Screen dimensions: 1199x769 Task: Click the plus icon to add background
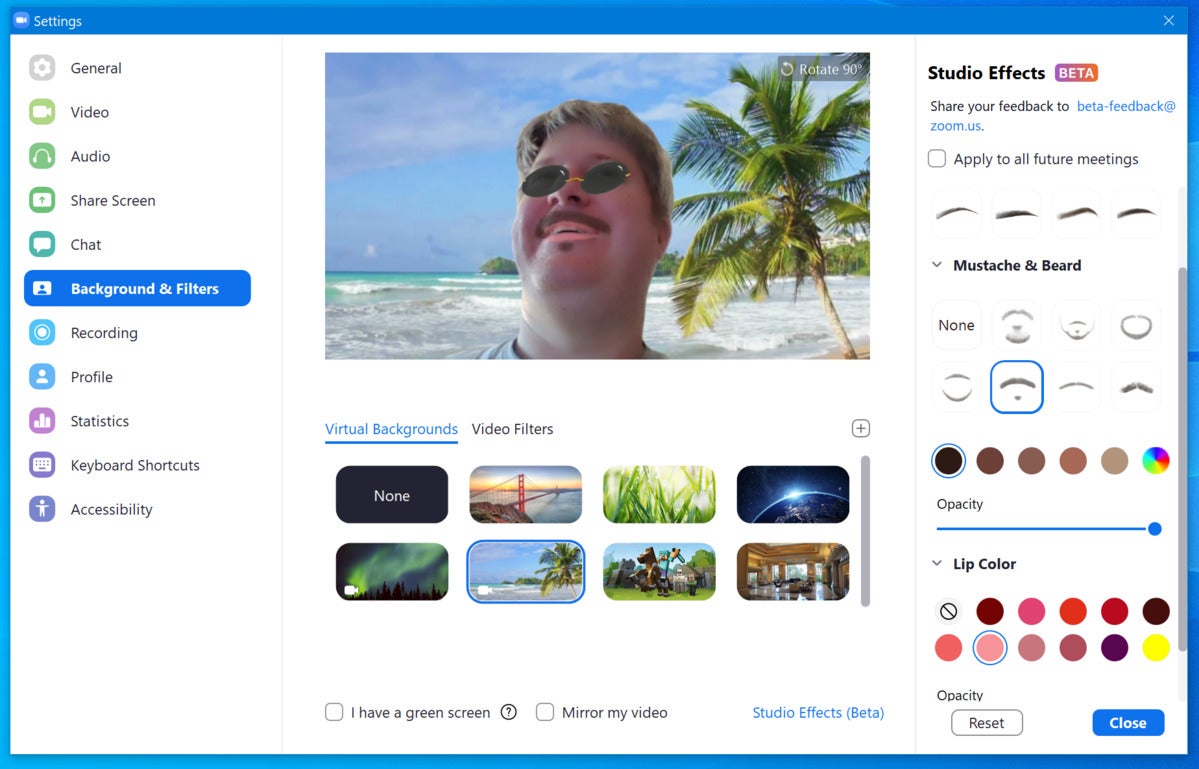[860, 428]
